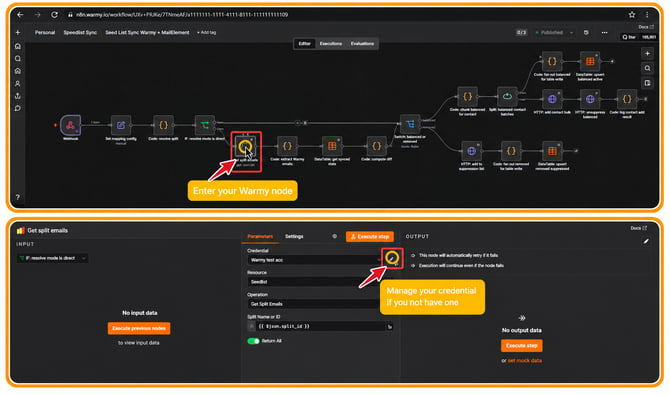Click the third canvas panel button below search

[647, 83]
